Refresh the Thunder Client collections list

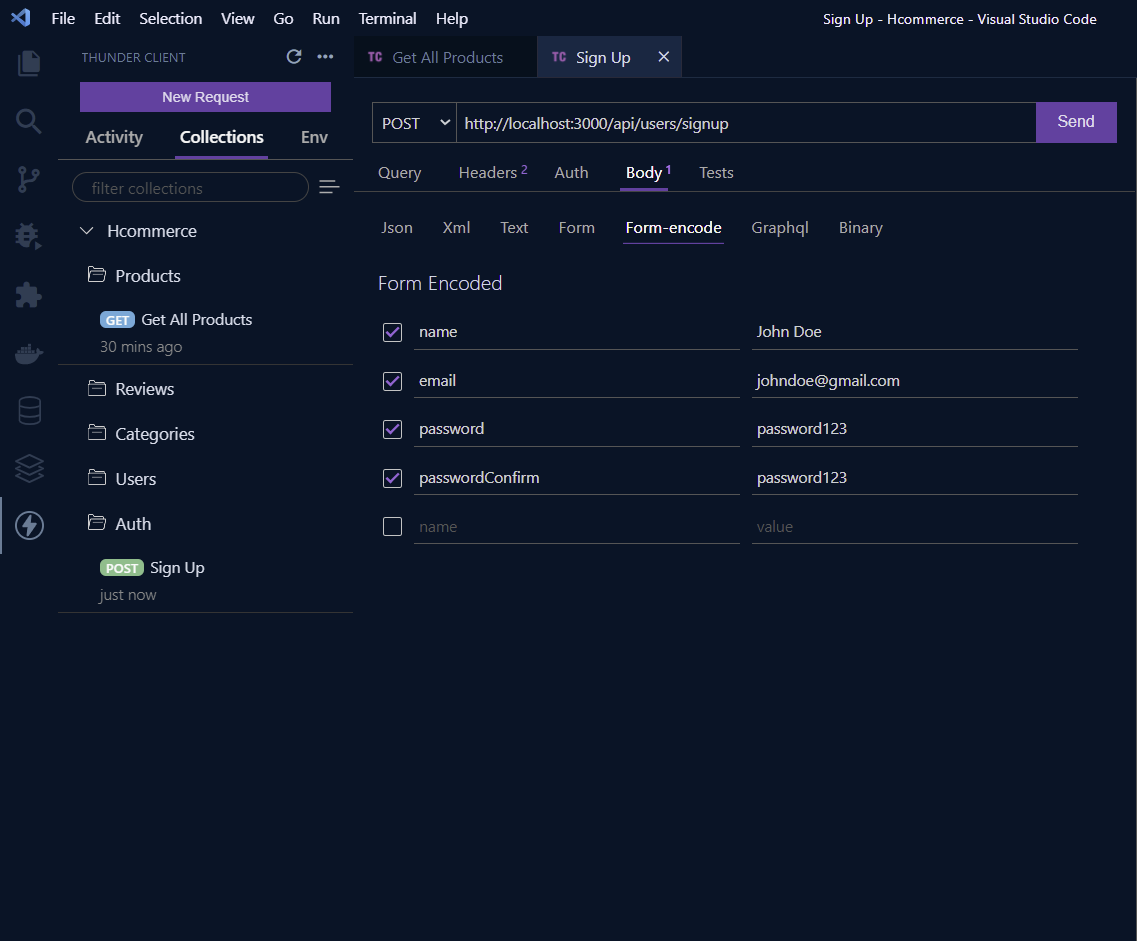click(x=293, y=57)
